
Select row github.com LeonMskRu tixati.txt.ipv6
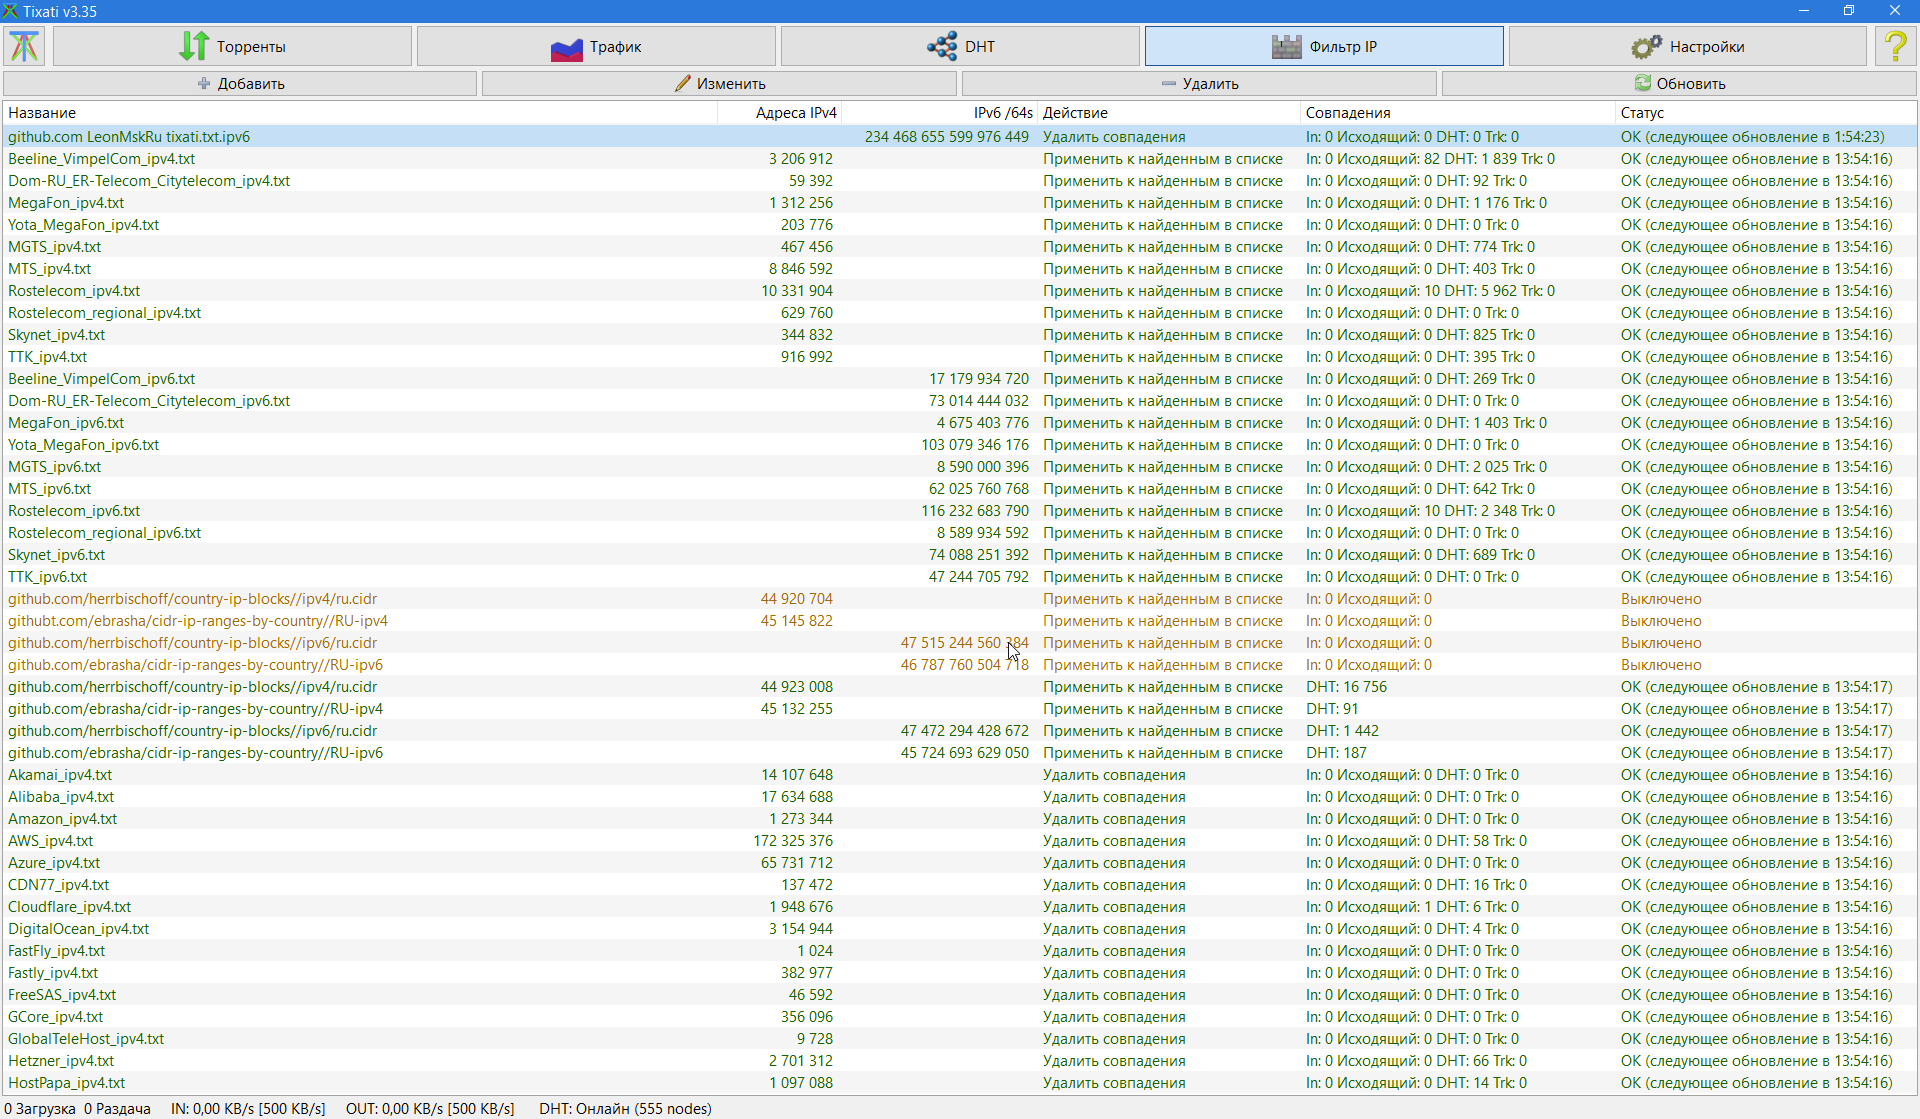tap(960, 137)
